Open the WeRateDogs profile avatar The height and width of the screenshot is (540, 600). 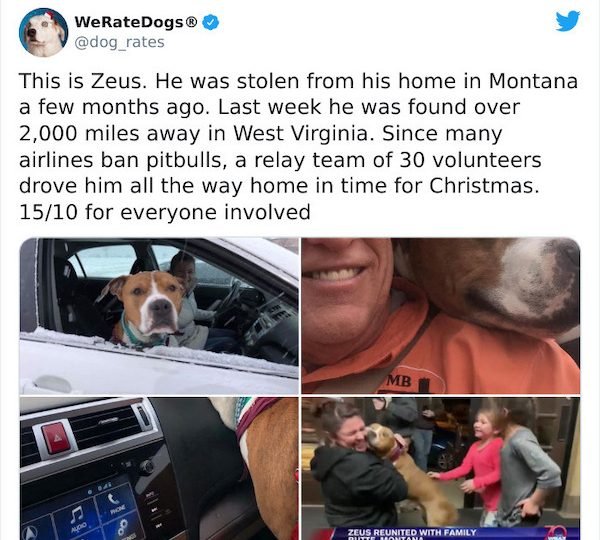pos(43,33)
